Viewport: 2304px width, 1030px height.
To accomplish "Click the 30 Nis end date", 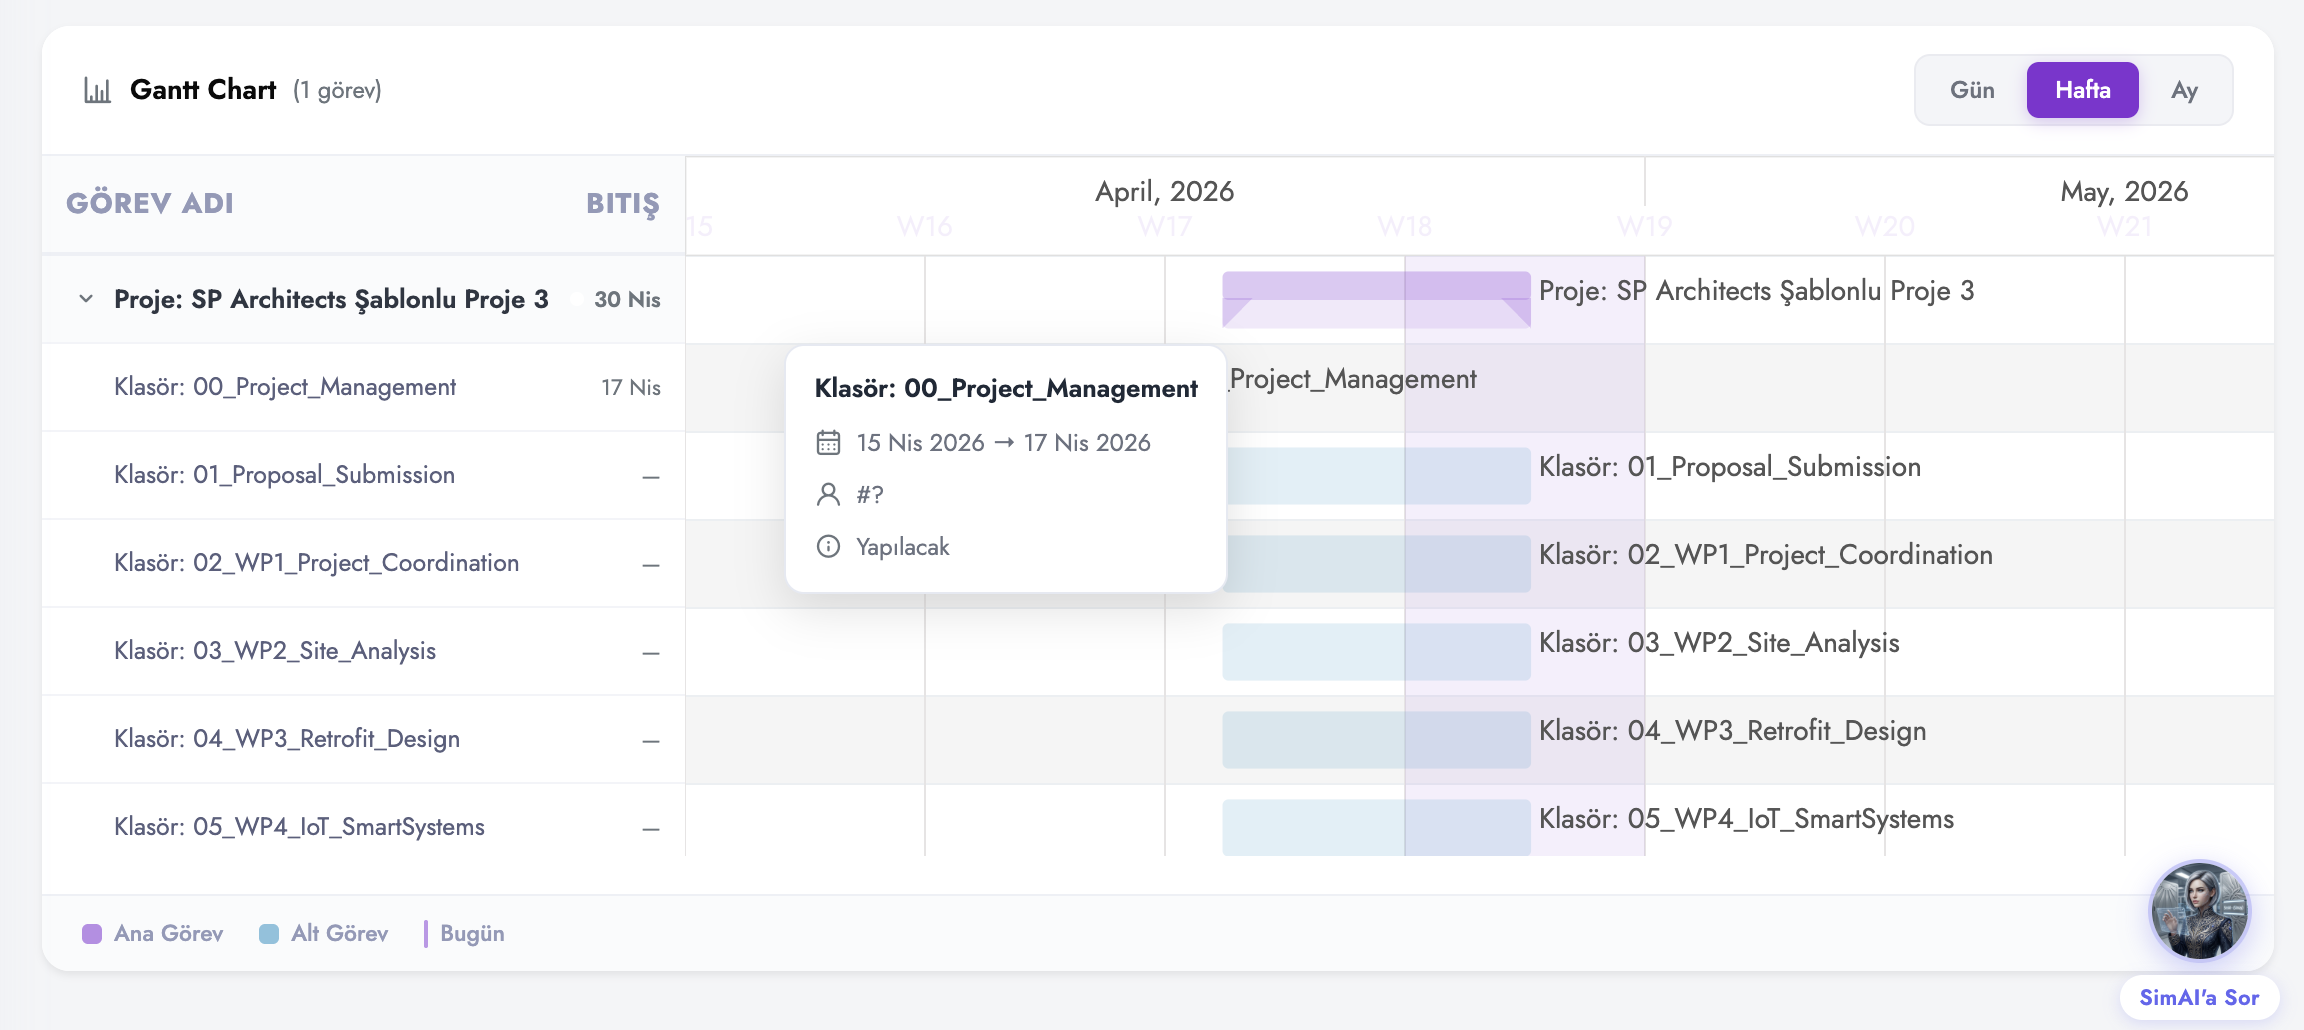I will point(627,299).
